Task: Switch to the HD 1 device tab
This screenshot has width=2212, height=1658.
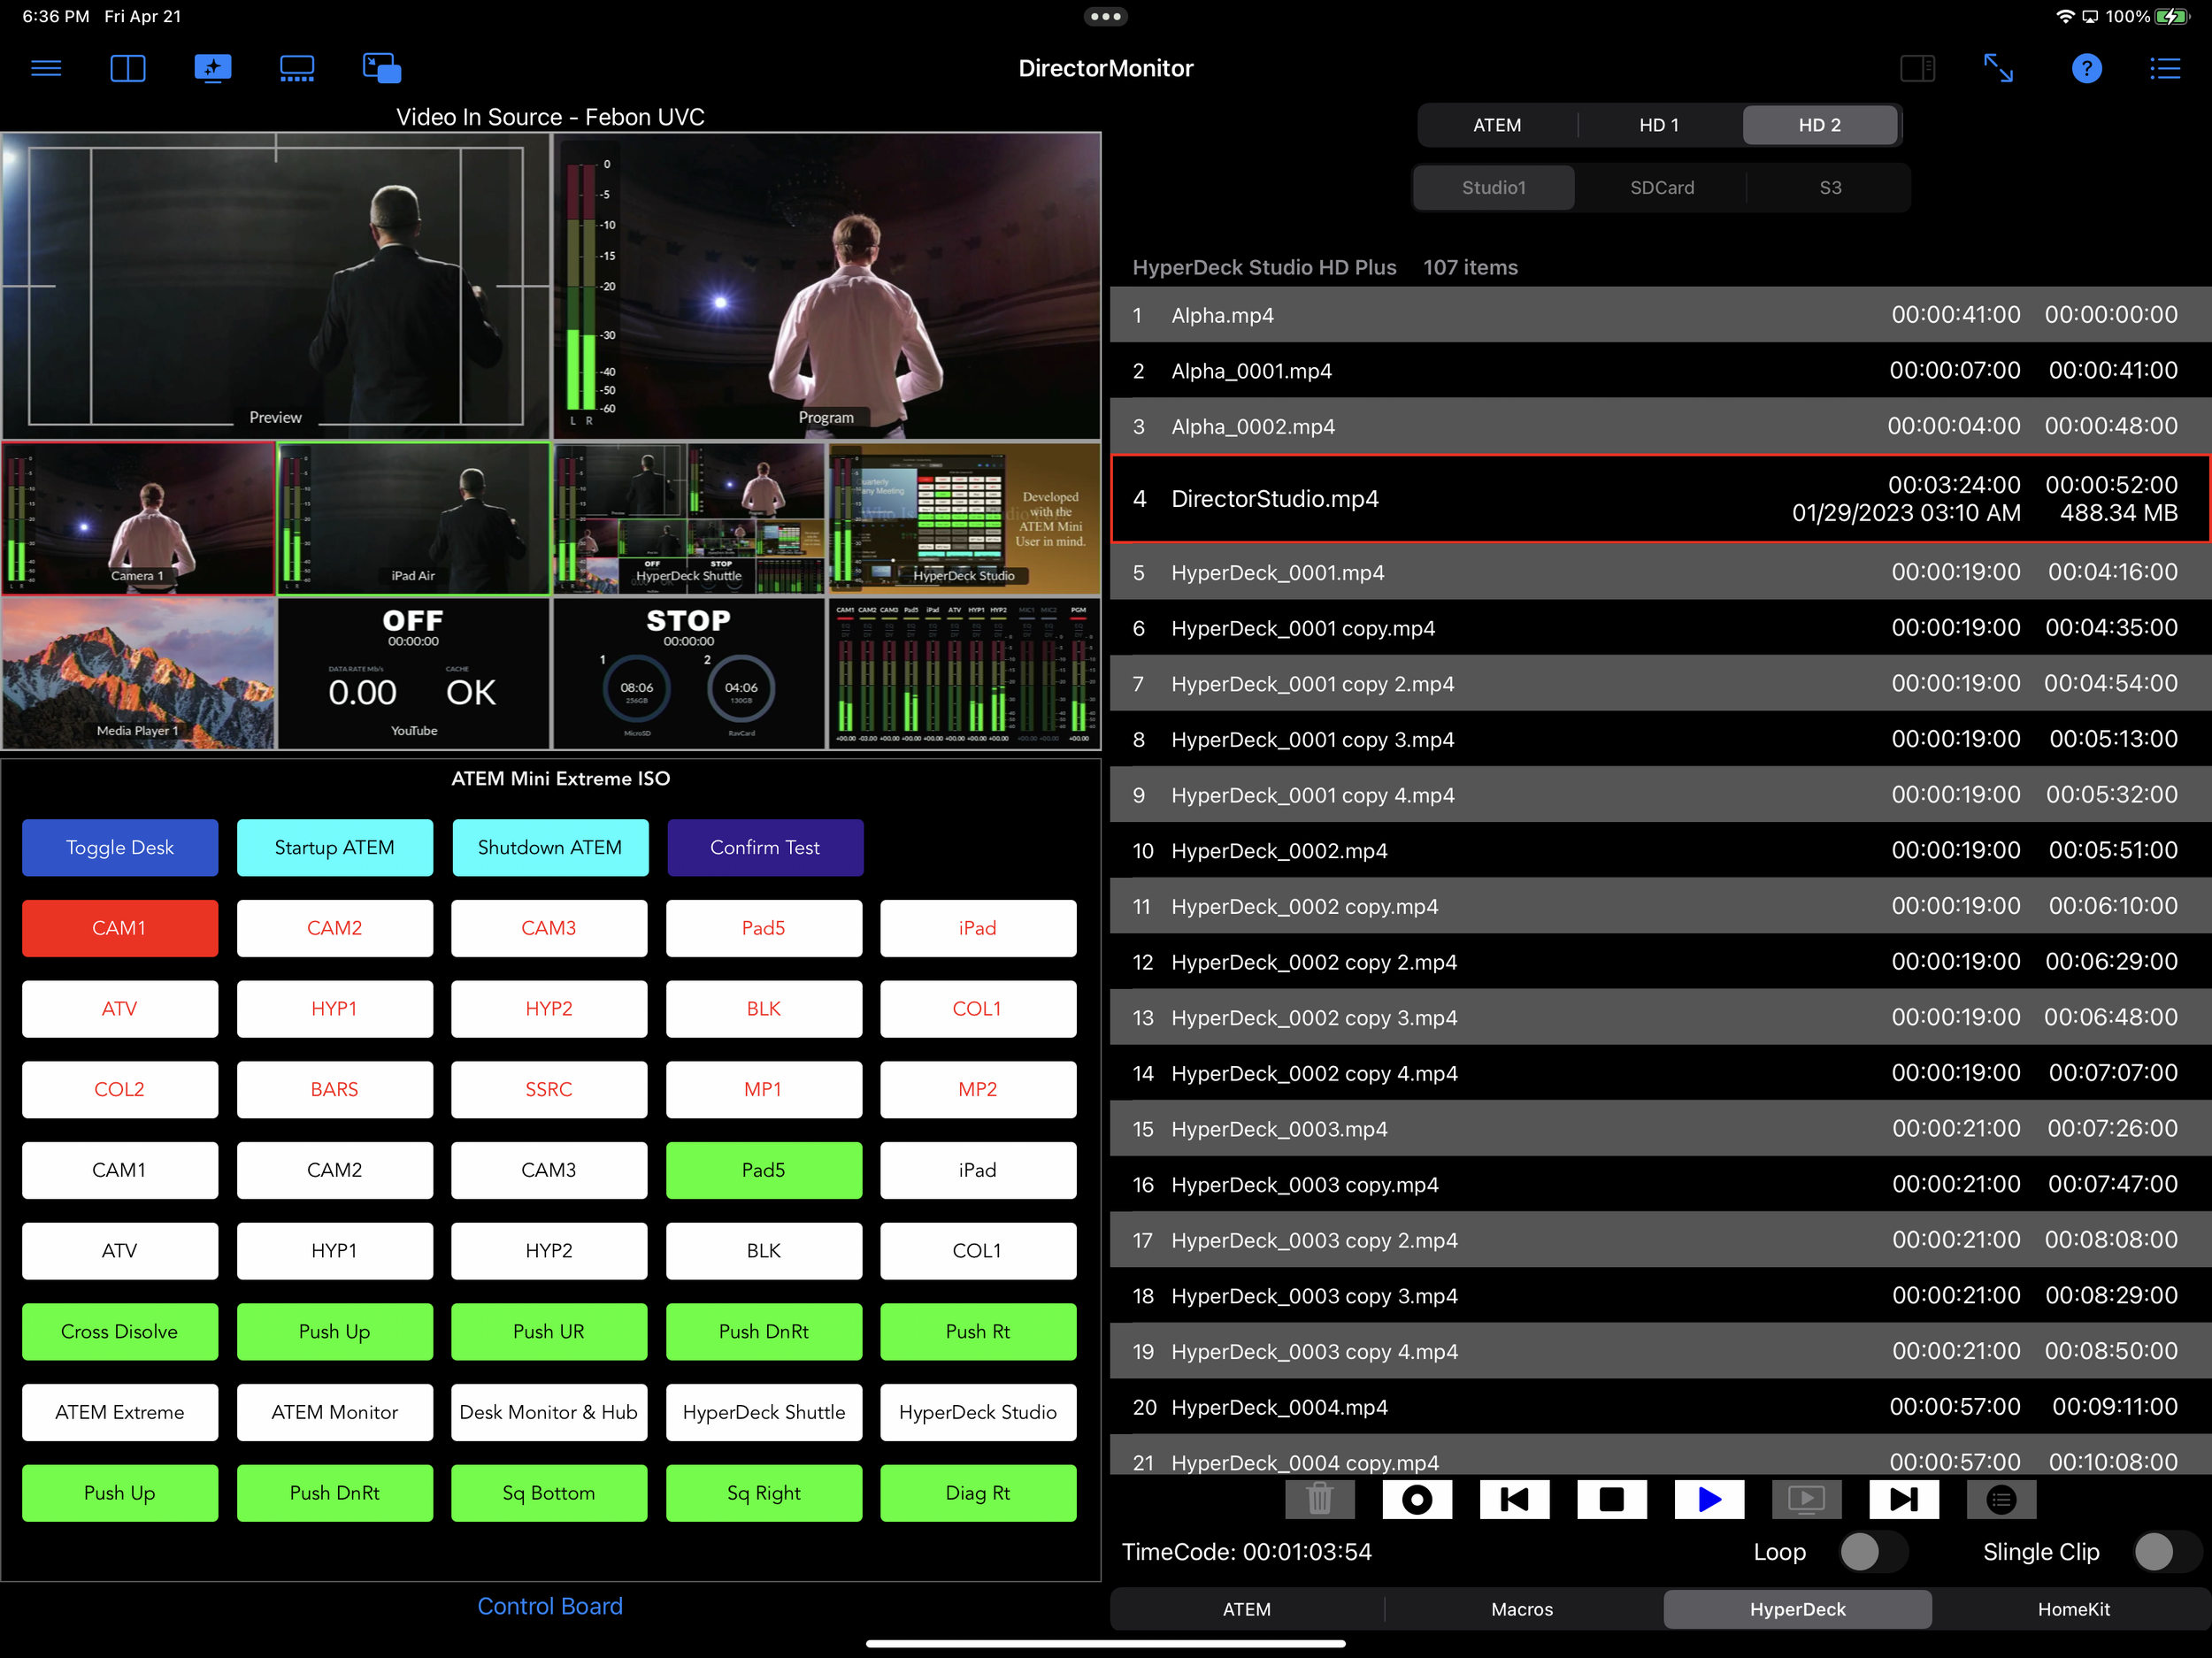Action: 1659,125
